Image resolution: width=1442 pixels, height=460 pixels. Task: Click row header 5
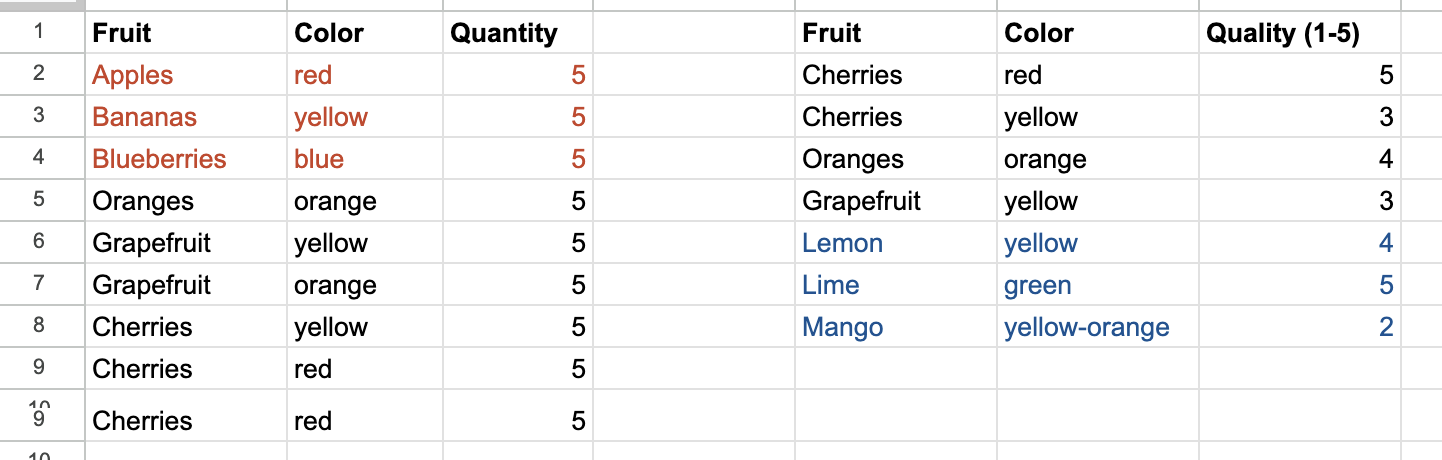(39, 200)
